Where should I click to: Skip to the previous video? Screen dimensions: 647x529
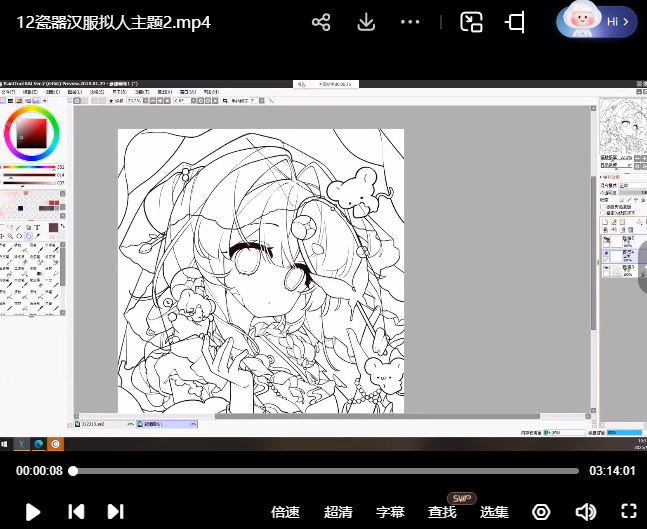coord(76,512)
